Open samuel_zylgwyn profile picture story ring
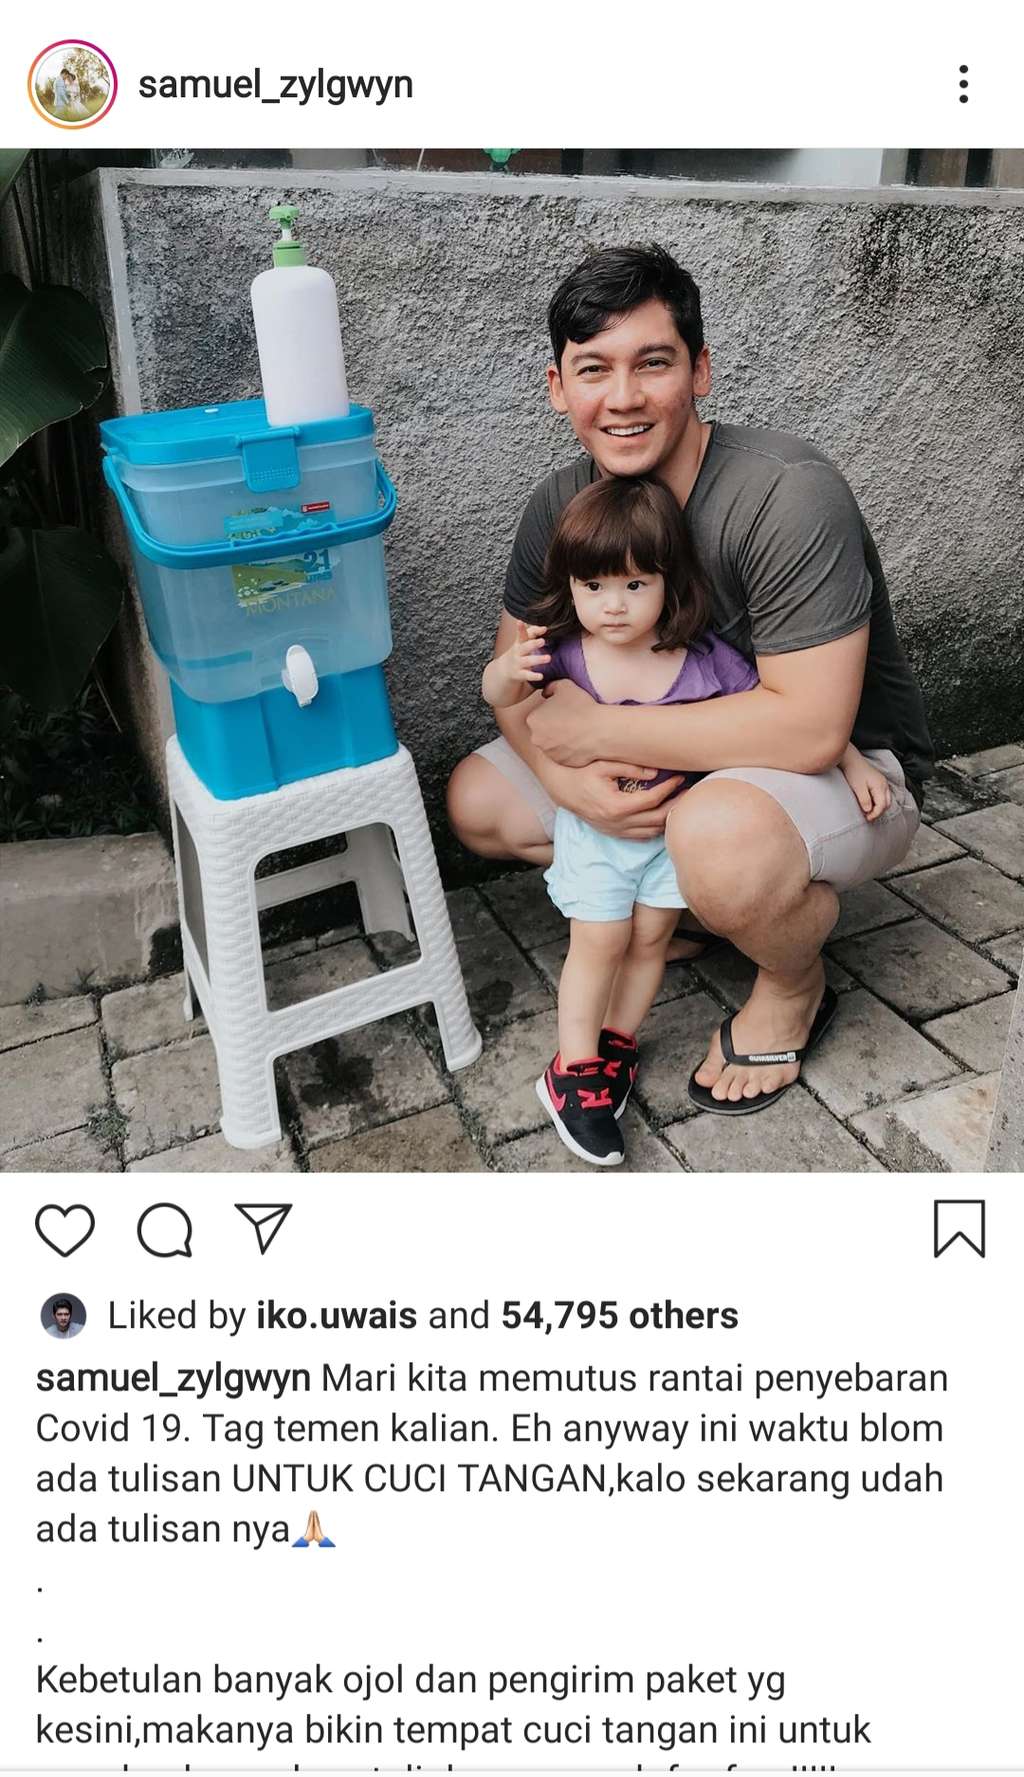 72,84
